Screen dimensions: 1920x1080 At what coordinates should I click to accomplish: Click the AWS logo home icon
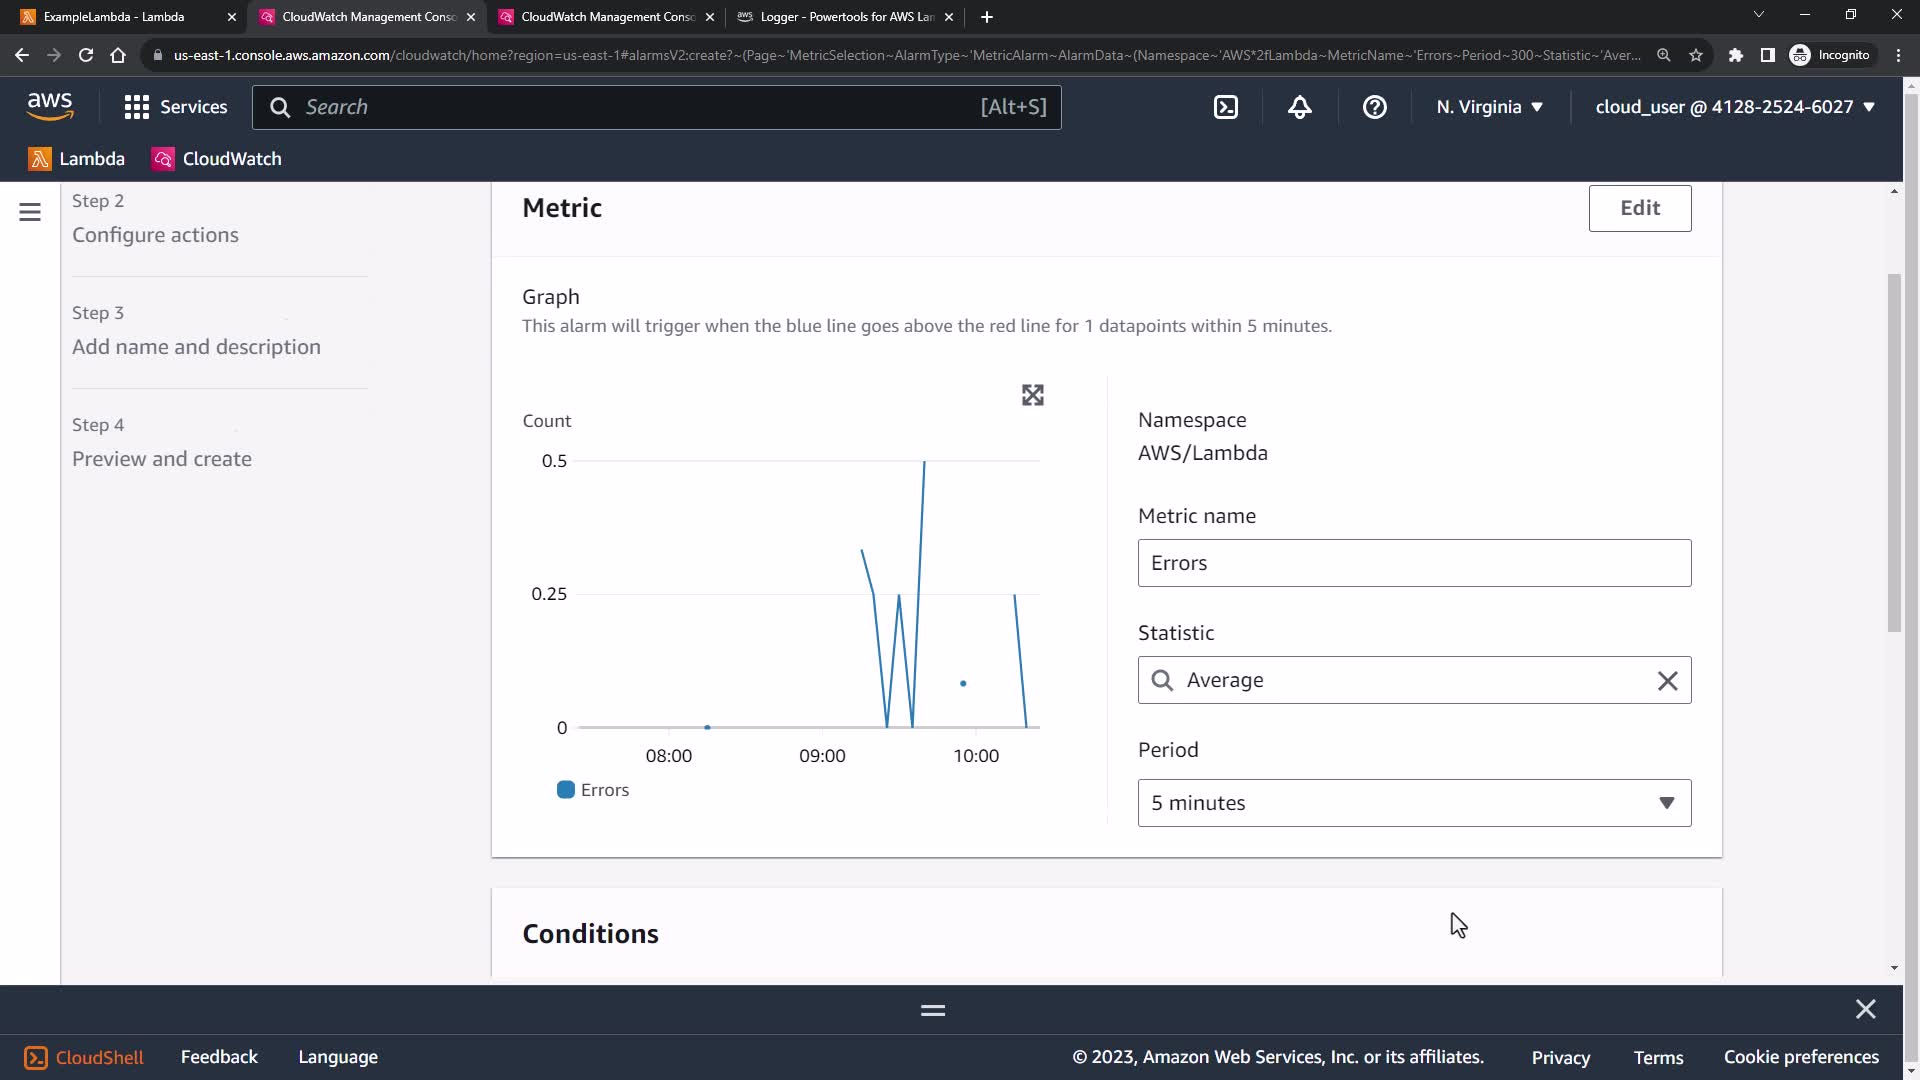(x=50, y=106)
